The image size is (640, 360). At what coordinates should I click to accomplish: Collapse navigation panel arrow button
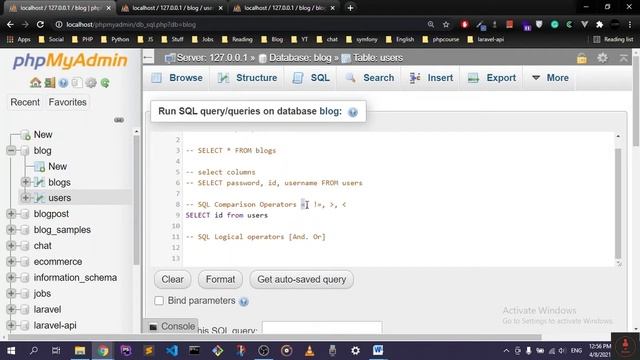coord(148,58)
